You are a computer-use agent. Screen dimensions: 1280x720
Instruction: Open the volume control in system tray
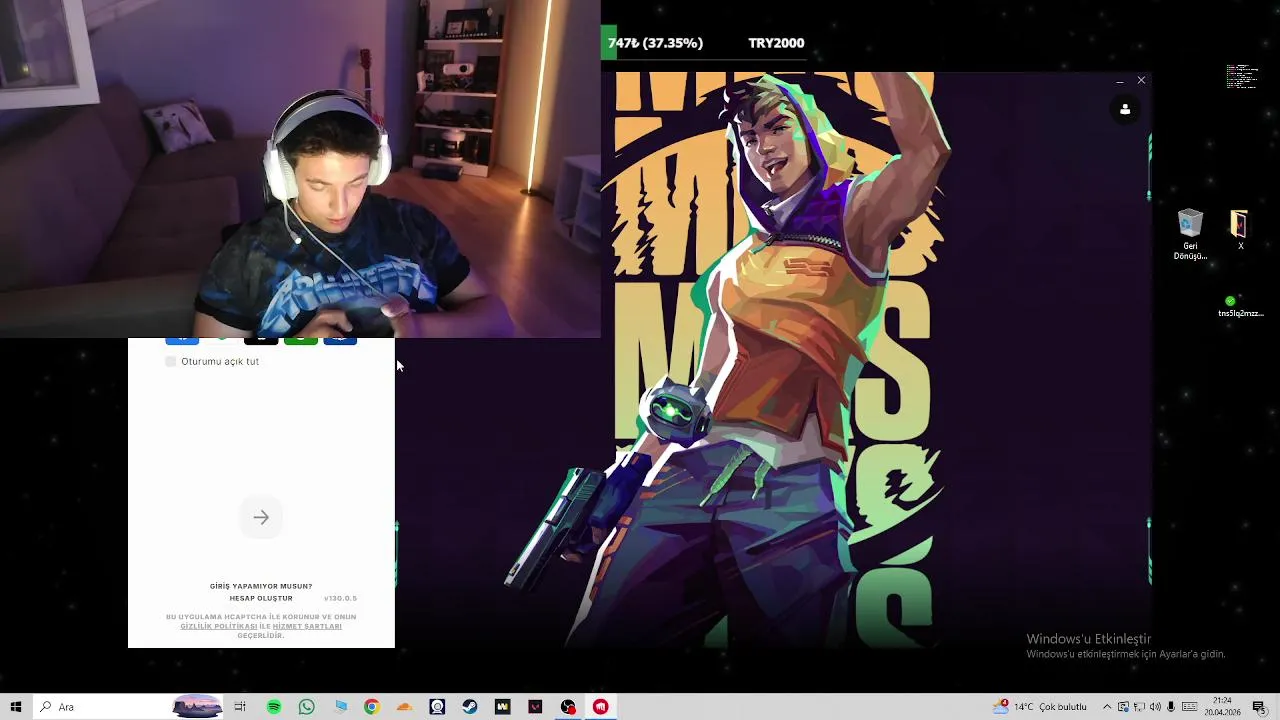tap(1155, 707)
